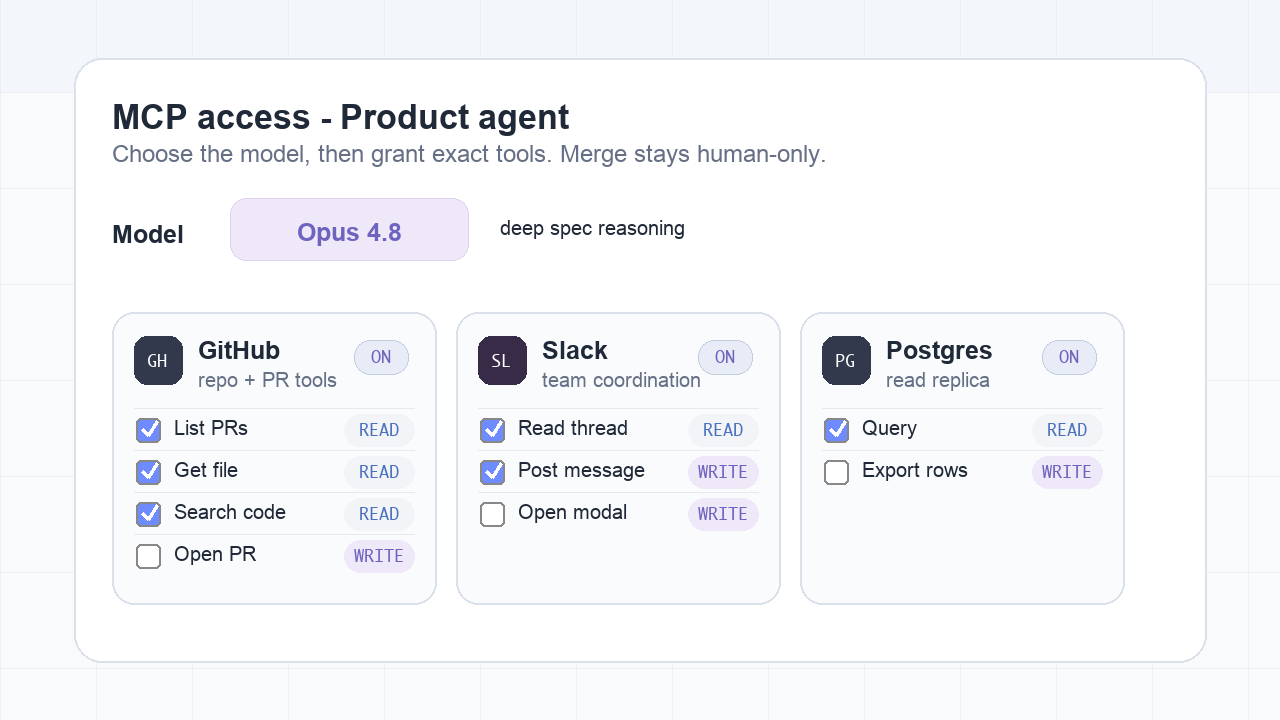Click the 'Search code' label
The image size is (1280, 720).
[x=230, y=512]
